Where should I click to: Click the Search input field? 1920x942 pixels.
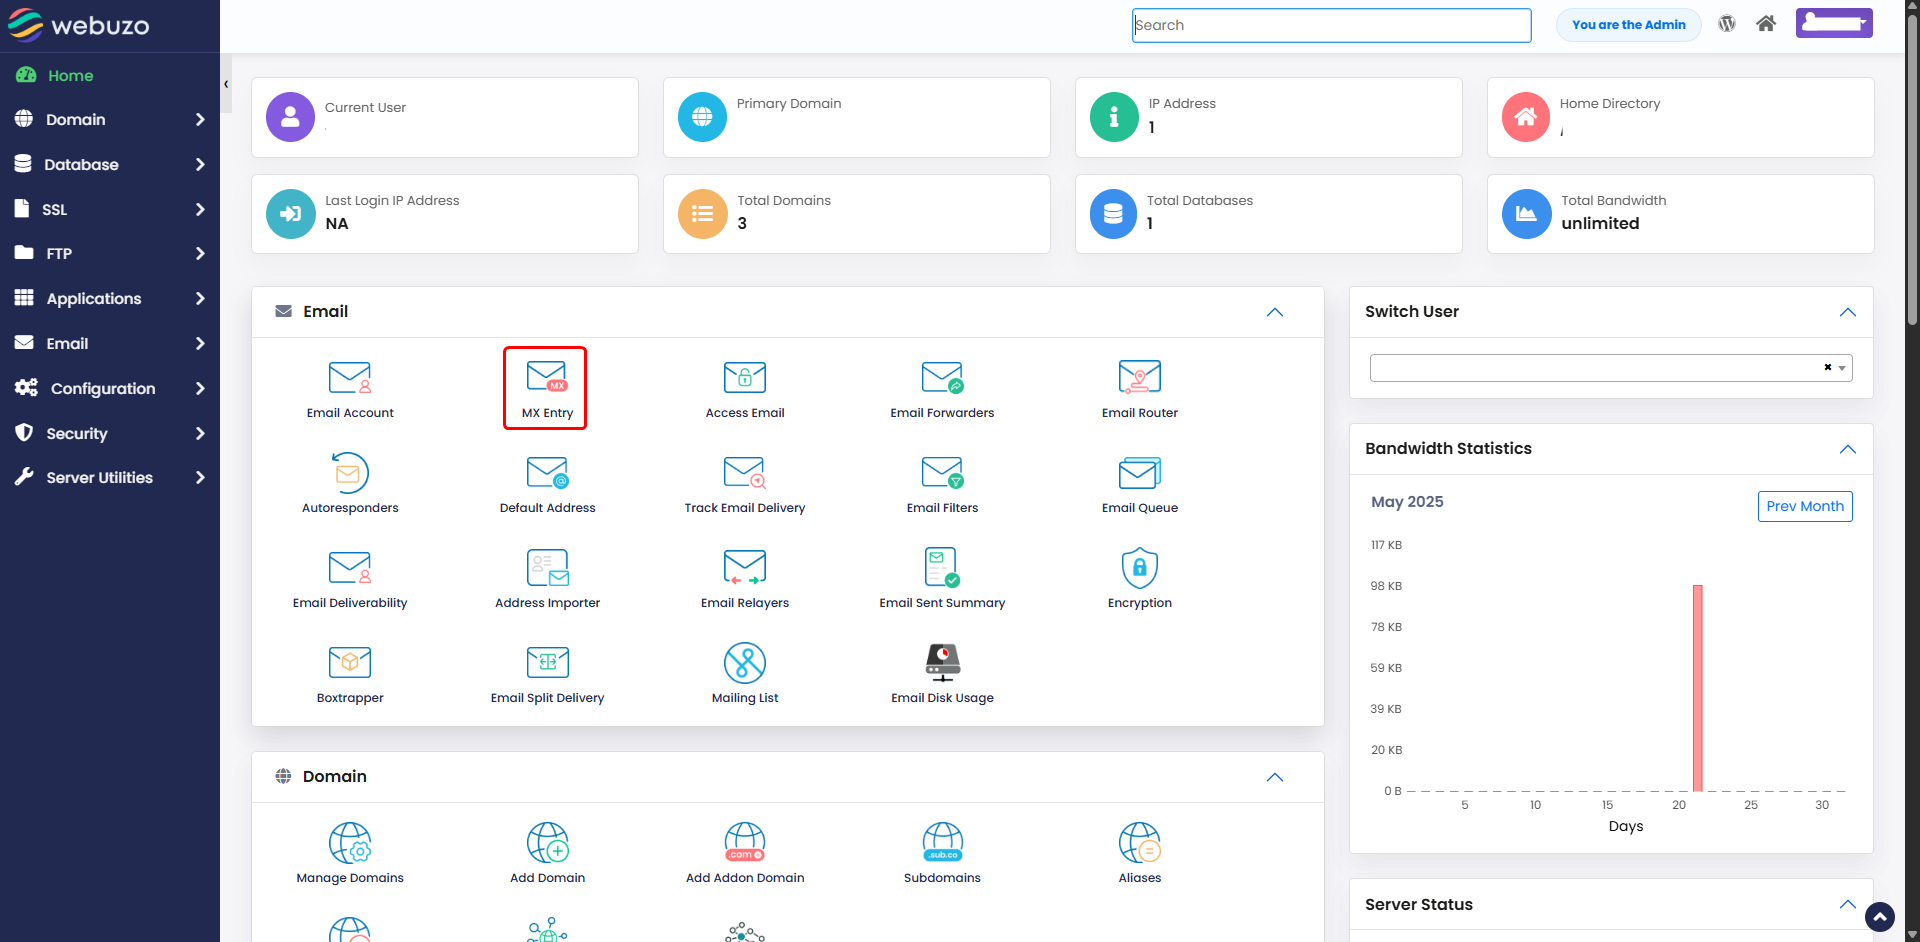click(1331, 25)
